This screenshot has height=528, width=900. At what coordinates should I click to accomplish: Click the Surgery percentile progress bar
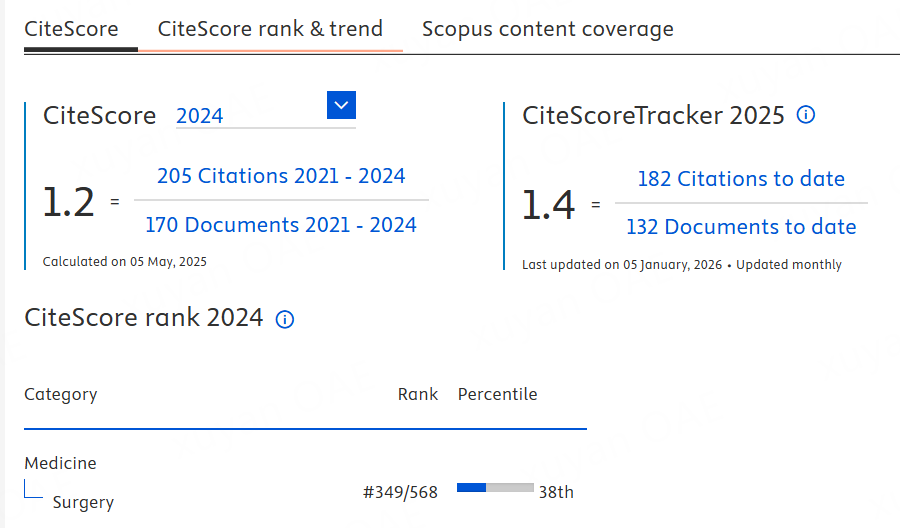pyautogui.click(x=494, y=488)
